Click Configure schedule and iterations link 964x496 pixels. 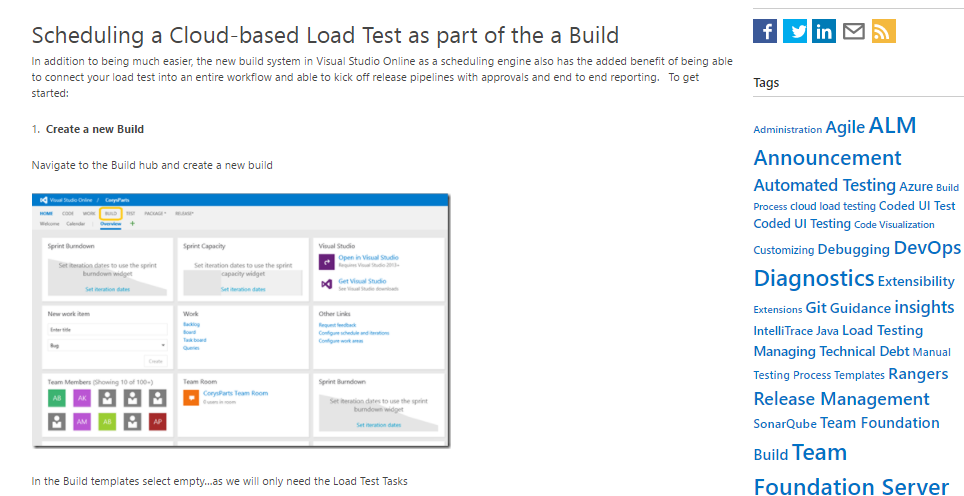354,333
